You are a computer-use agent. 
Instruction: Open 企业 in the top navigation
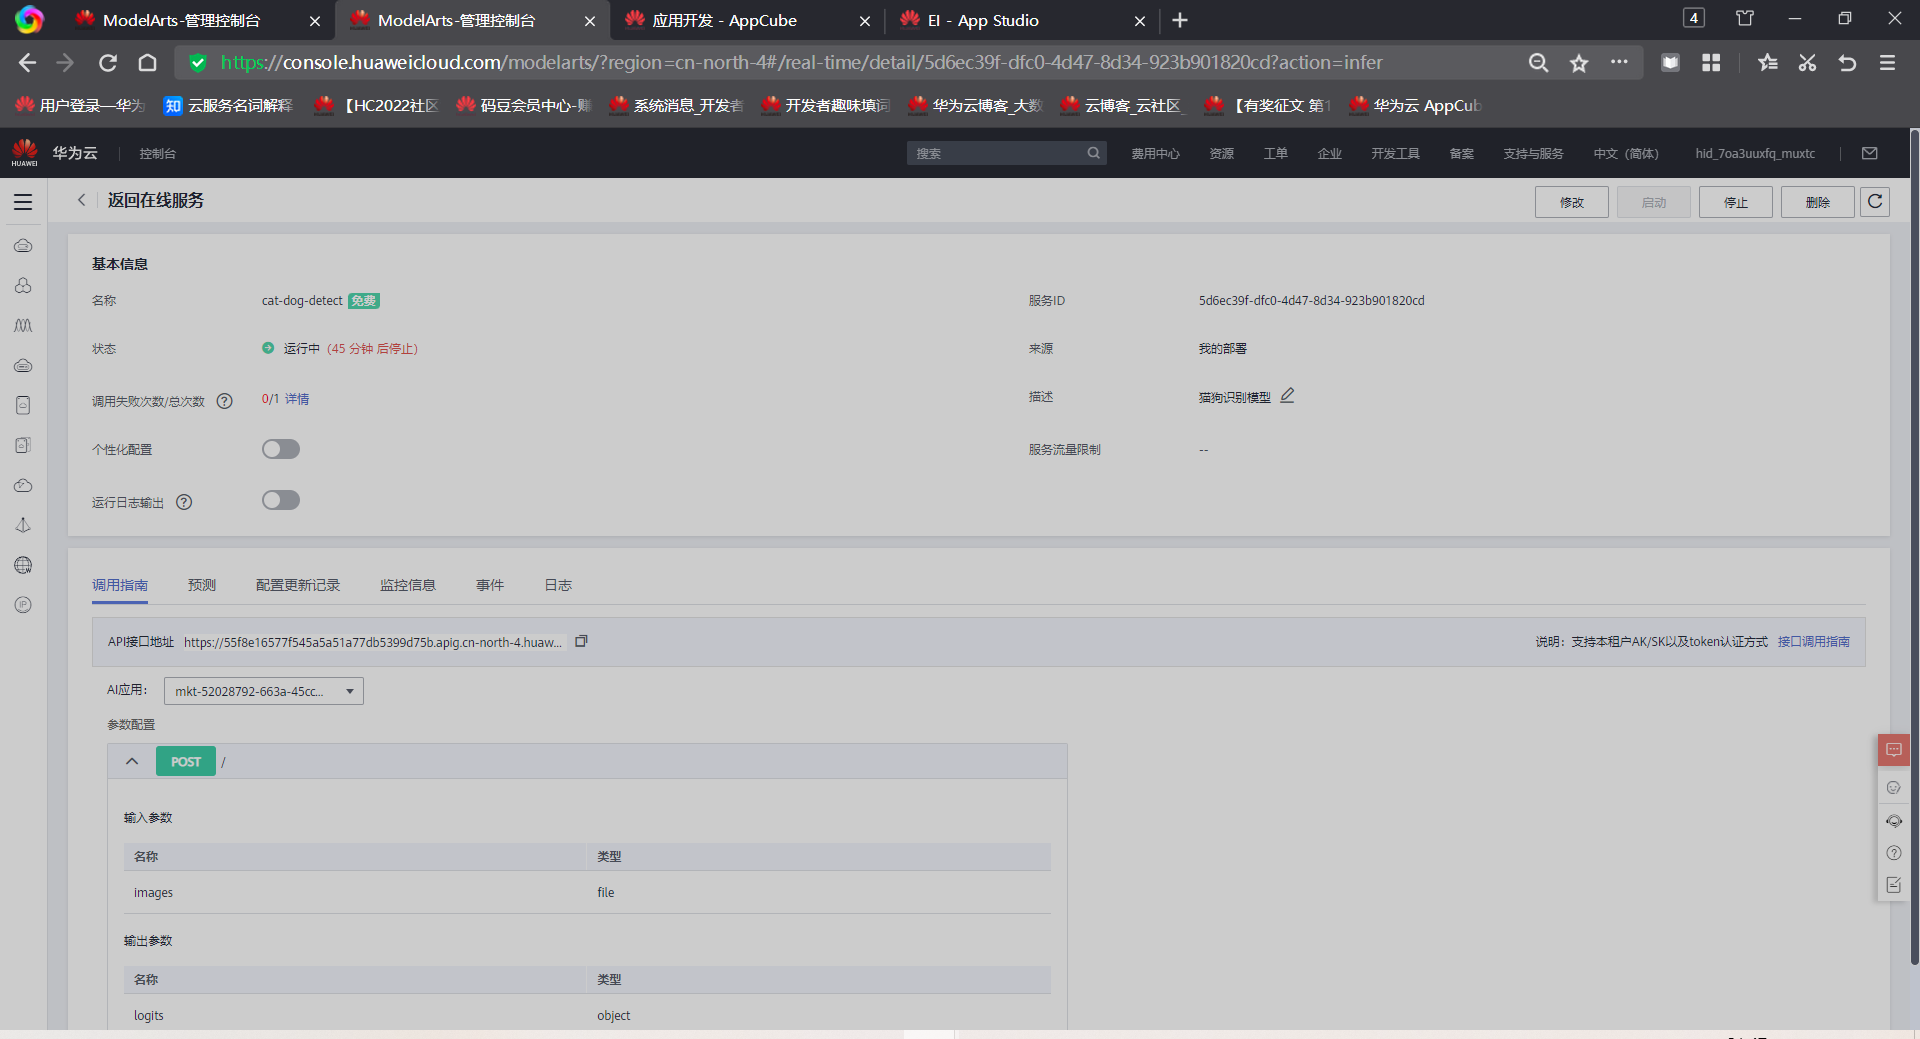tap(1330, 153)
